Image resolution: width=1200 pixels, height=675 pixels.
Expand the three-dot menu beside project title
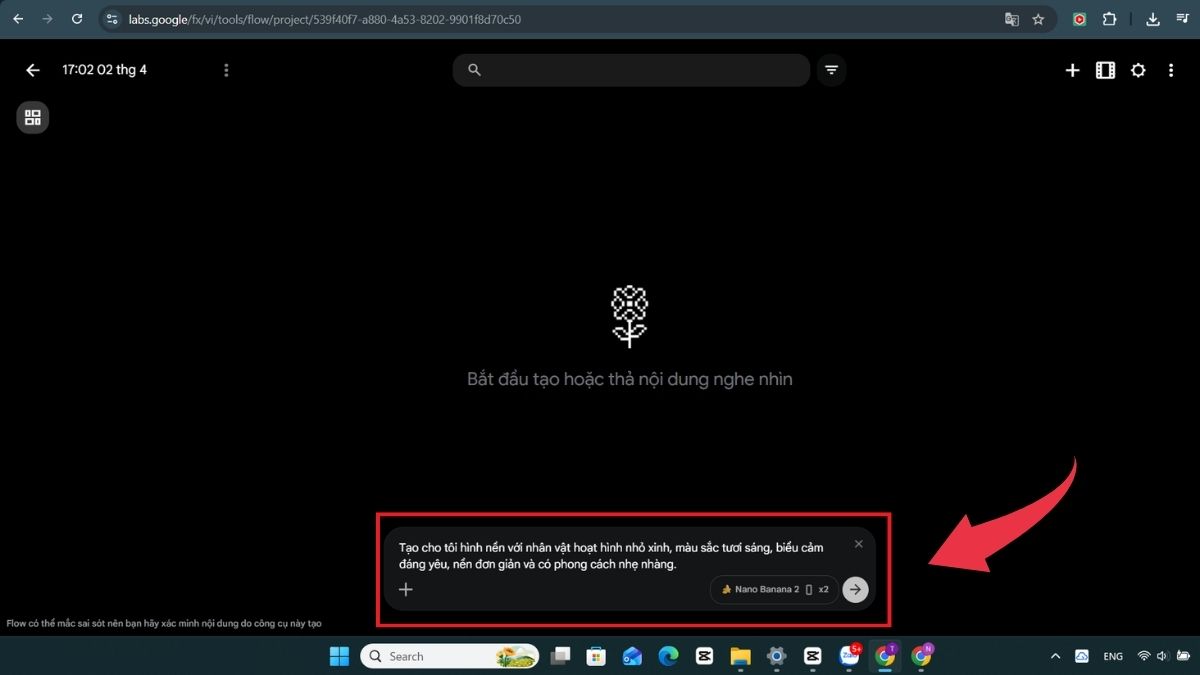click(x=226, y=70)
